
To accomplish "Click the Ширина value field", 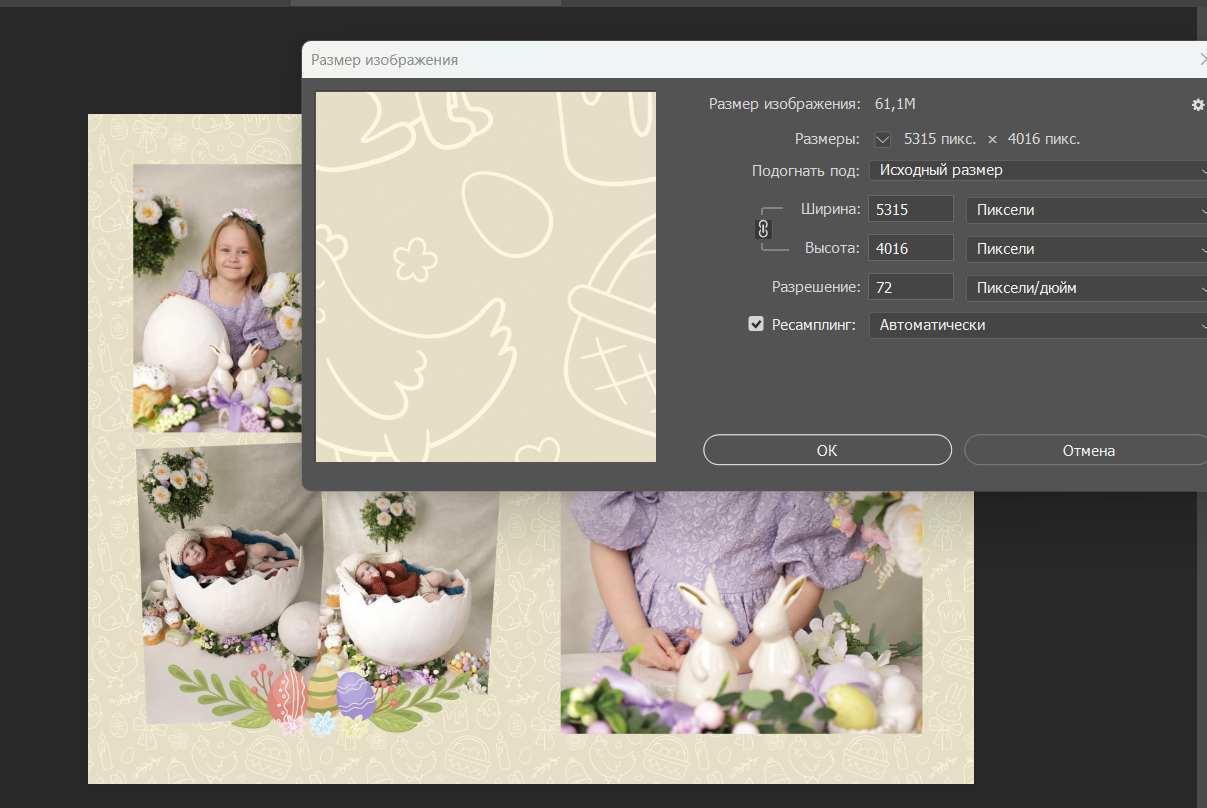I will click(x=911, y=210).
